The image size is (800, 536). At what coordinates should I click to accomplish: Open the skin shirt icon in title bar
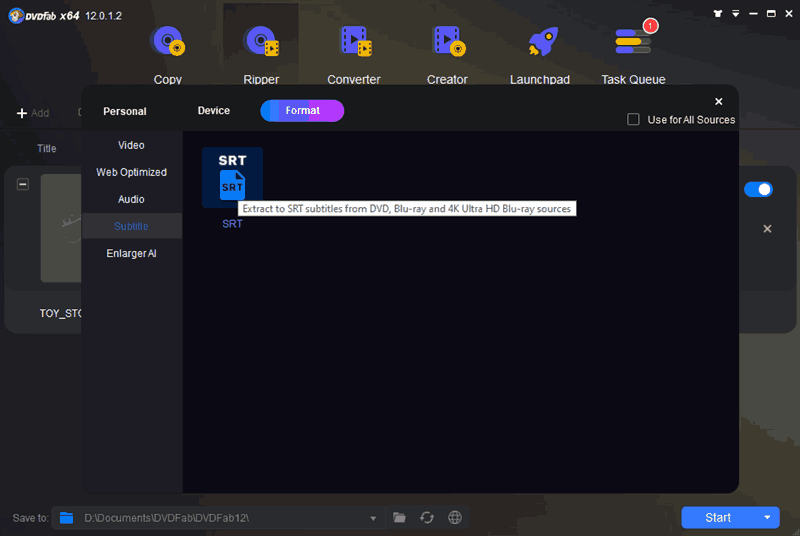pos(718,14)
